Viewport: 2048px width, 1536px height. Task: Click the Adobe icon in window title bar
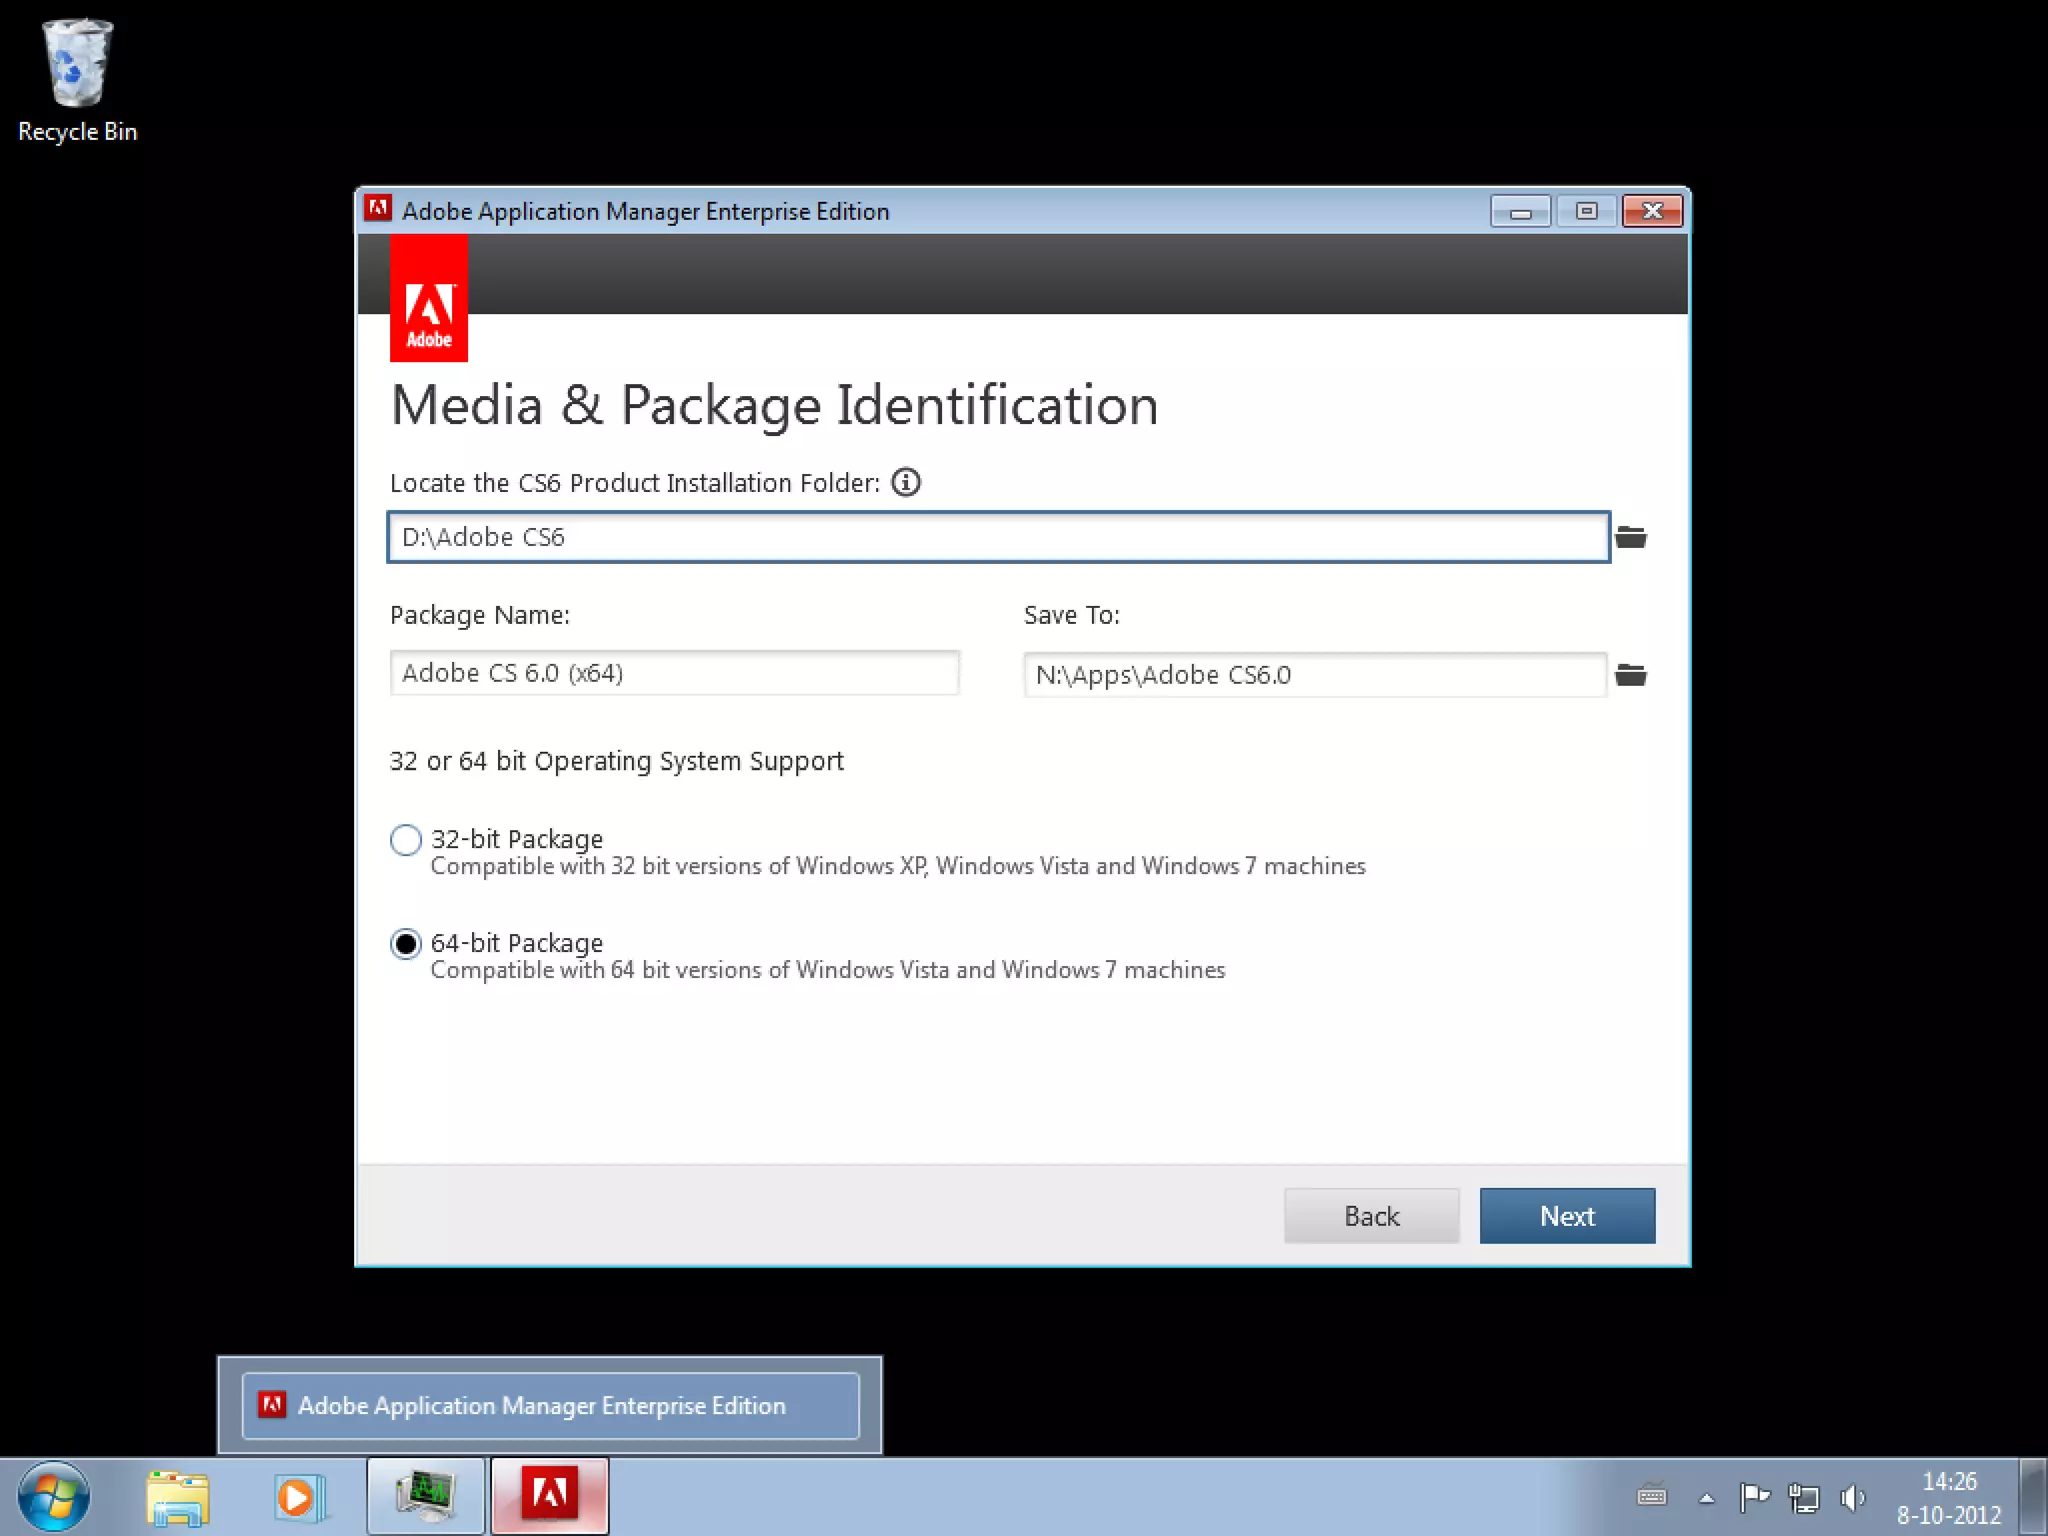point(378,209)
